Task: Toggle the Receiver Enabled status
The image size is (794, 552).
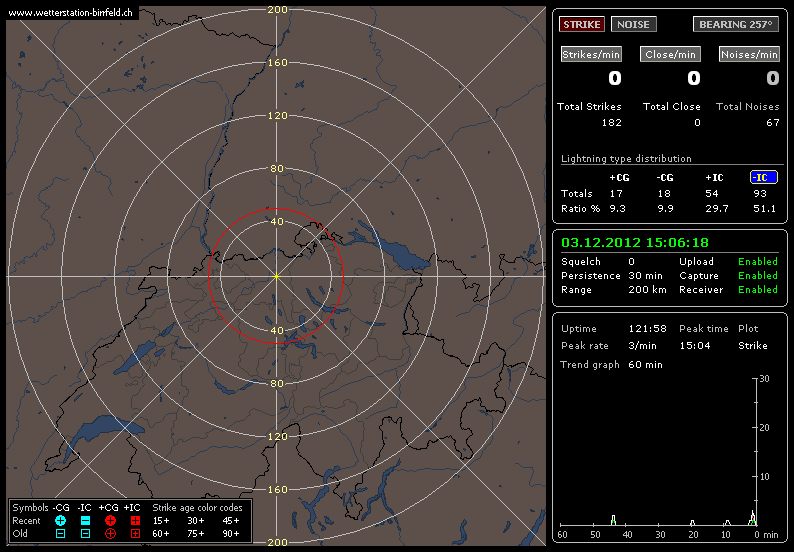Action: pyautogui.click(x=757, y=290)
